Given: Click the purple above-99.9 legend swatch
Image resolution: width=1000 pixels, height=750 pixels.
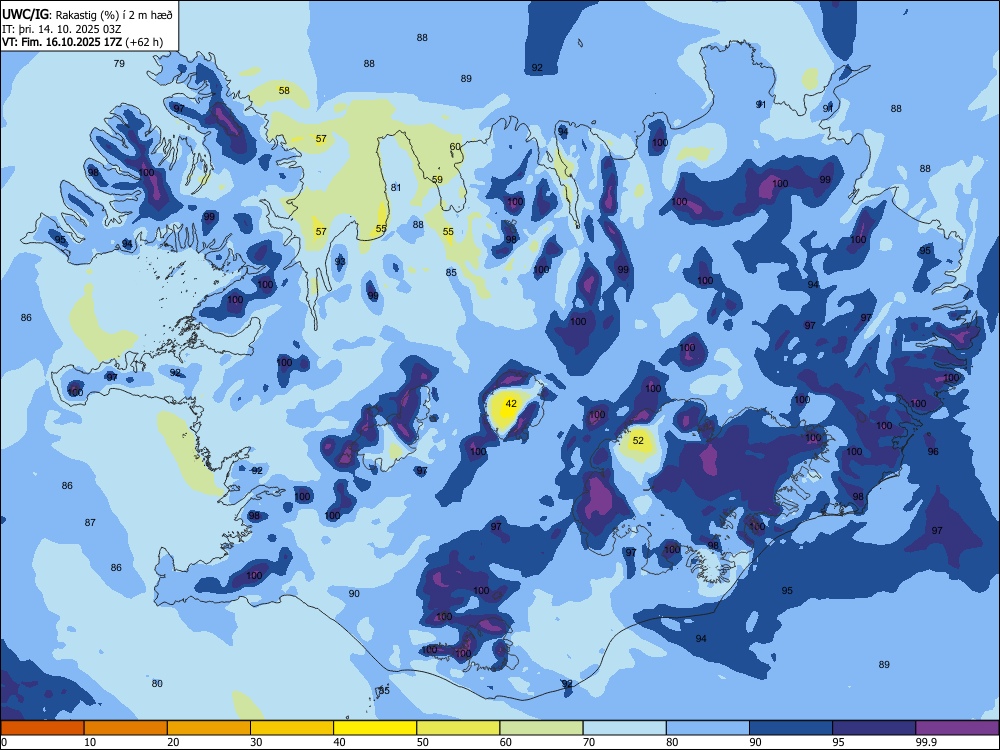Looking at the screenshot, I should coord(957,728).
